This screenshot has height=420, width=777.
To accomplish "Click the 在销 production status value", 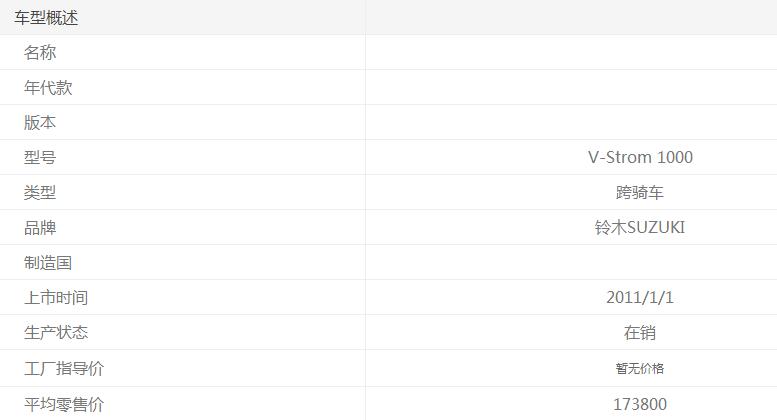I will point(640,333).
